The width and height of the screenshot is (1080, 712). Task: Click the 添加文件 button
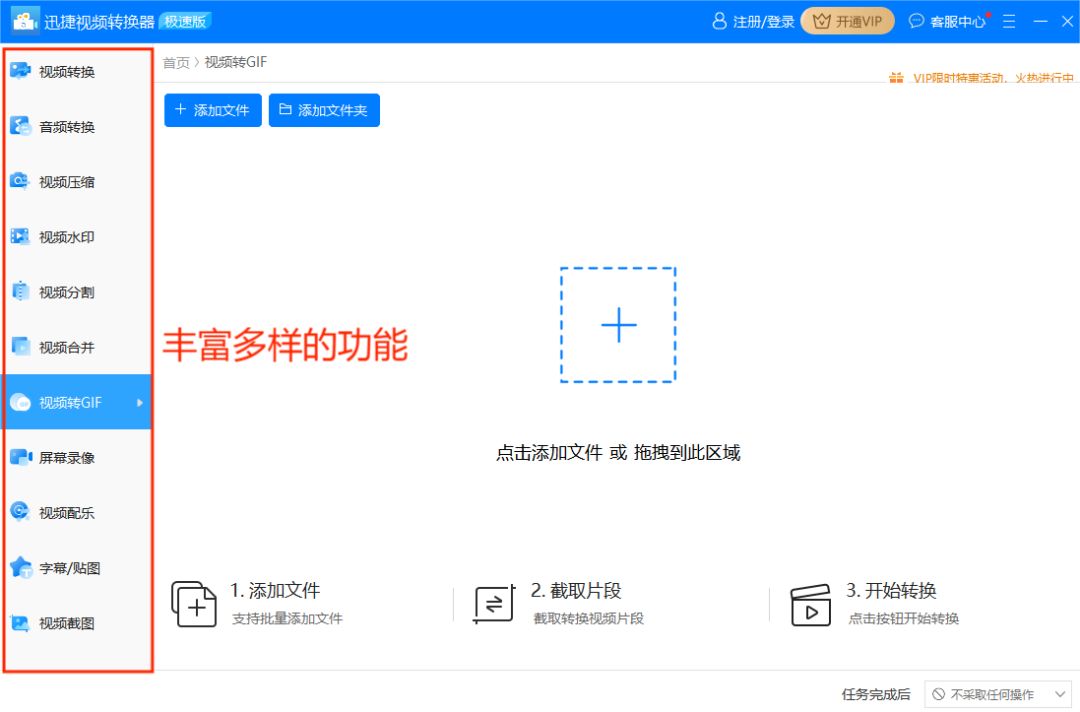(212, 110)
